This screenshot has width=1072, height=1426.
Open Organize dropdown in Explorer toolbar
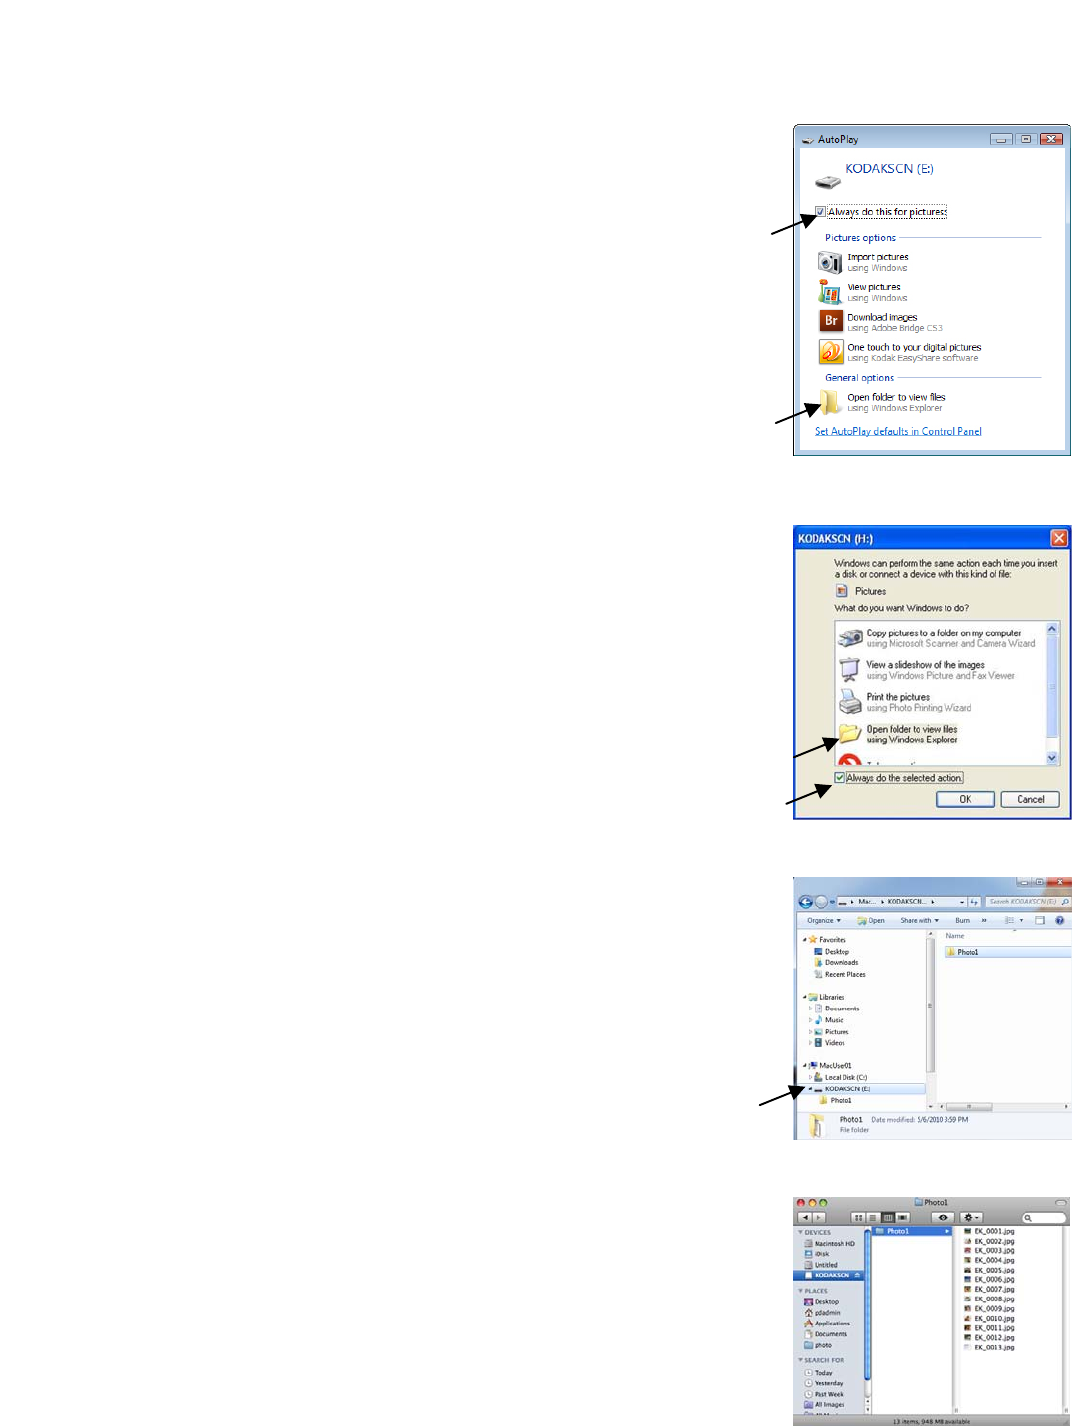click(824, 920)
